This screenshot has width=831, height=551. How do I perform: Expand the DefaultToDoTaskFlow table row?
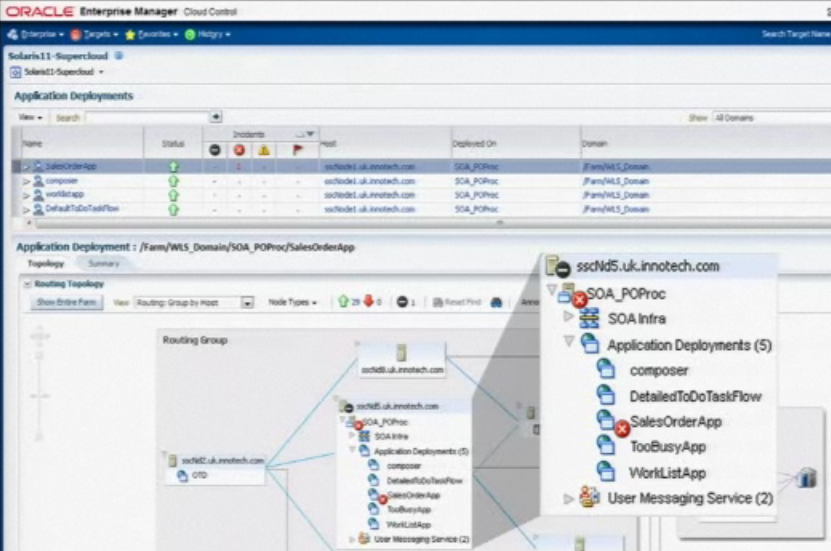(26, 209)
